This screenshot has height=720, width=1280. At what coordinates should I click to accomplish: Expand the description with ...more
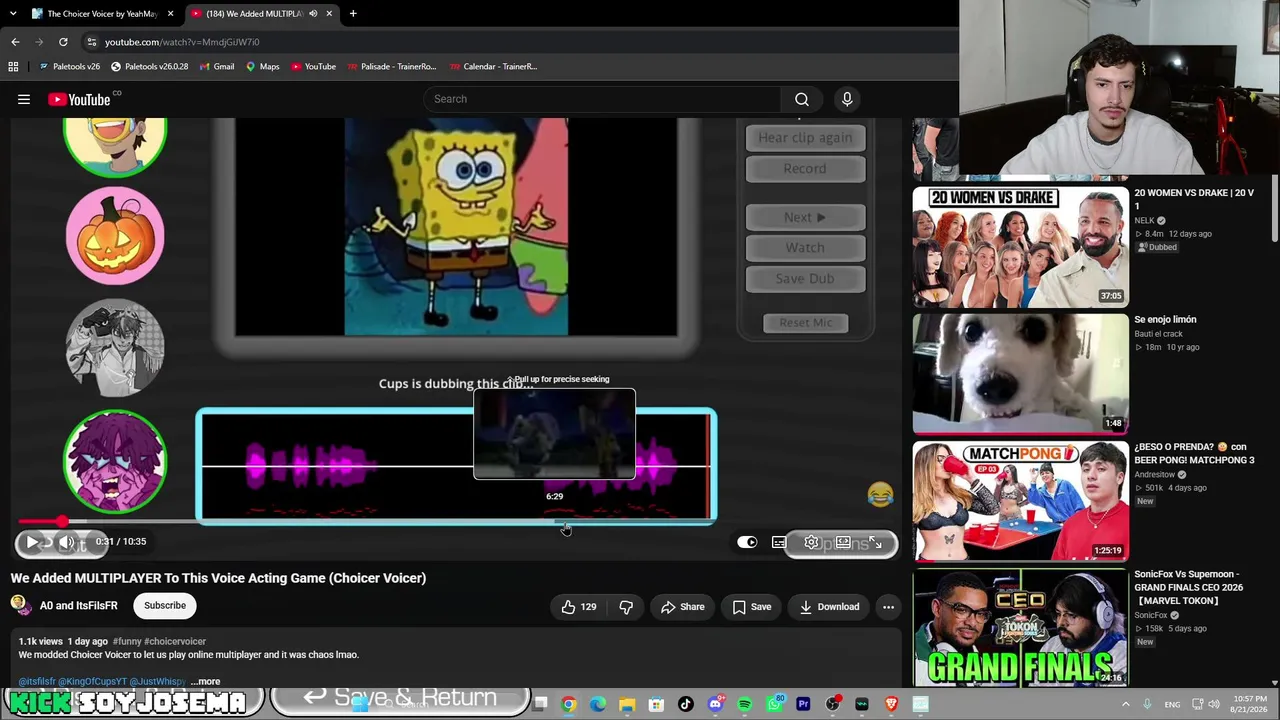(205, 681)
